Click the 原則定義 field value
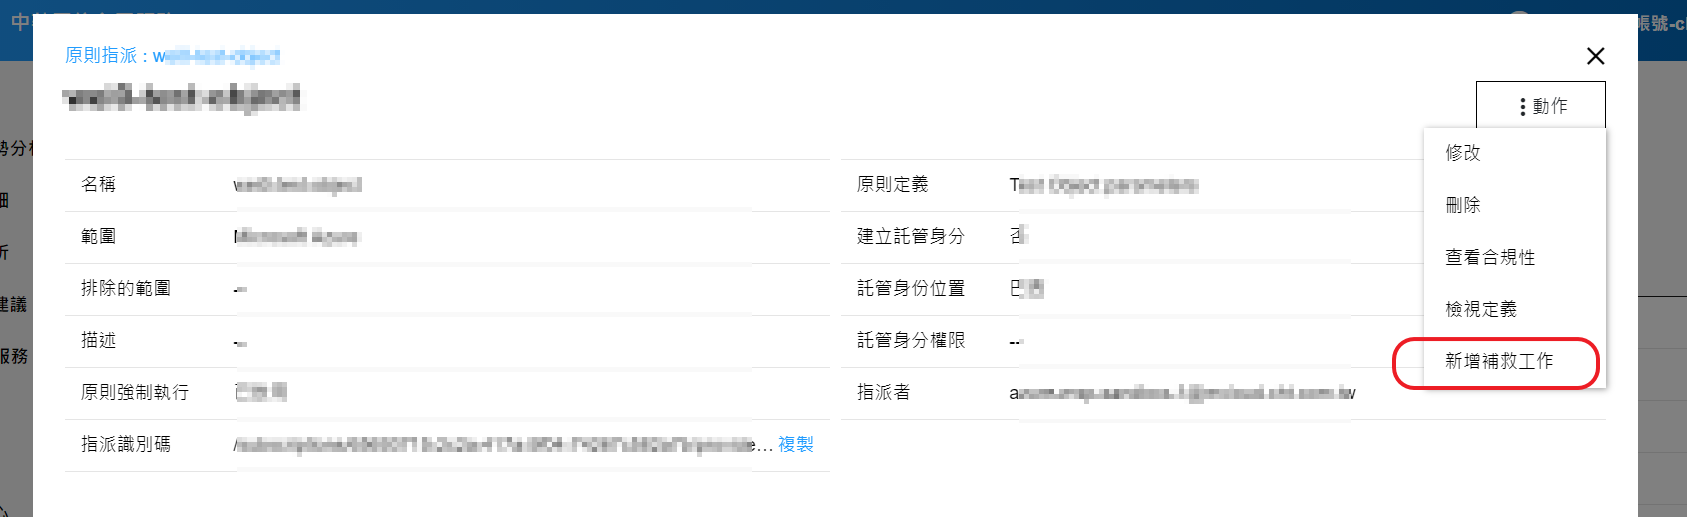The image size is (1687, 517). [x=1103, y=185]
